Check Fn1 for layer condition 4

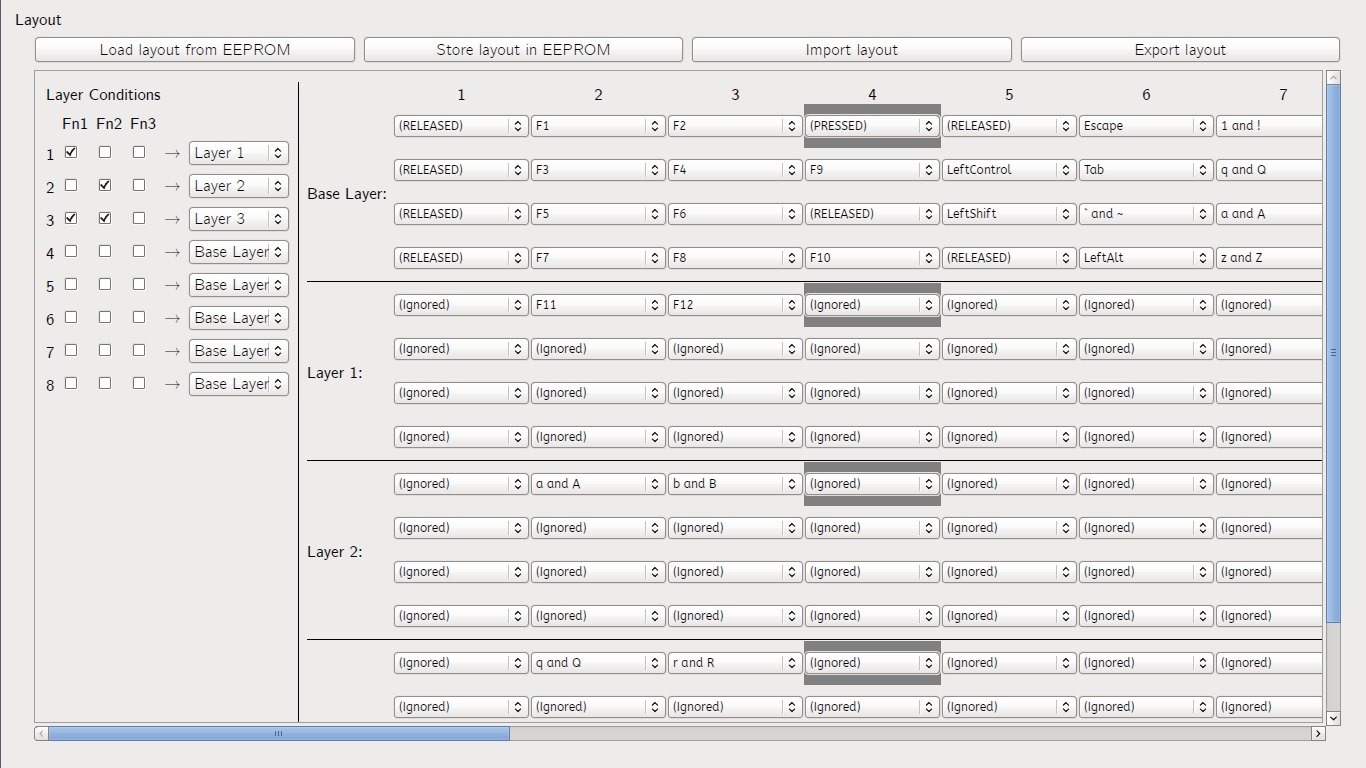pos(71,251)
